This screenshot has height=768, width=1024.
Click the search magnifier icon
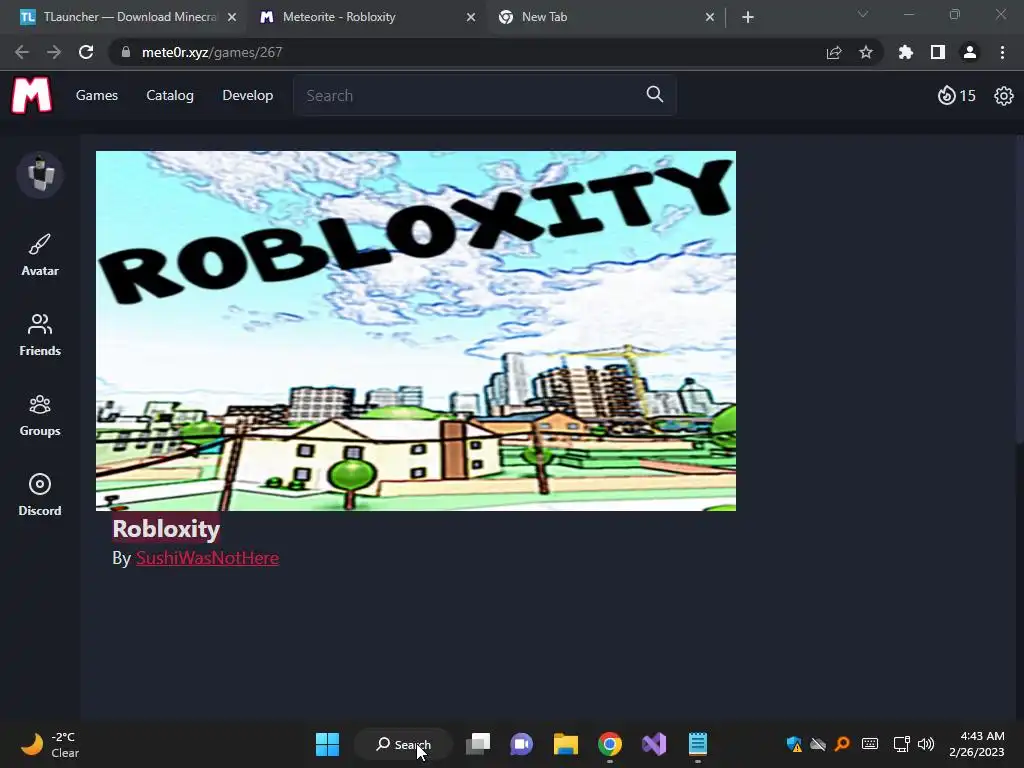tap(654, 95)
